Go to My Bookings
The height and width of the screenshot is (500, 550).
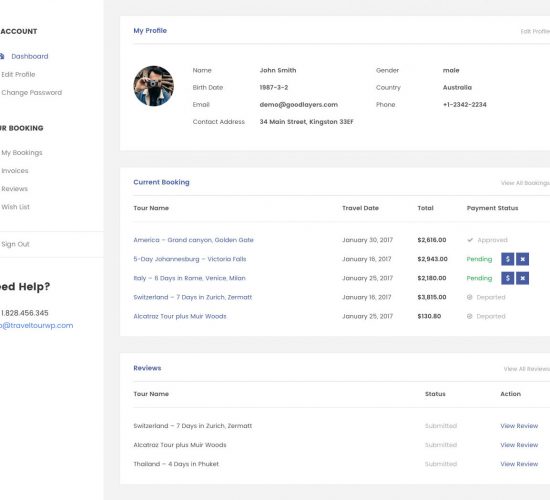22,153
